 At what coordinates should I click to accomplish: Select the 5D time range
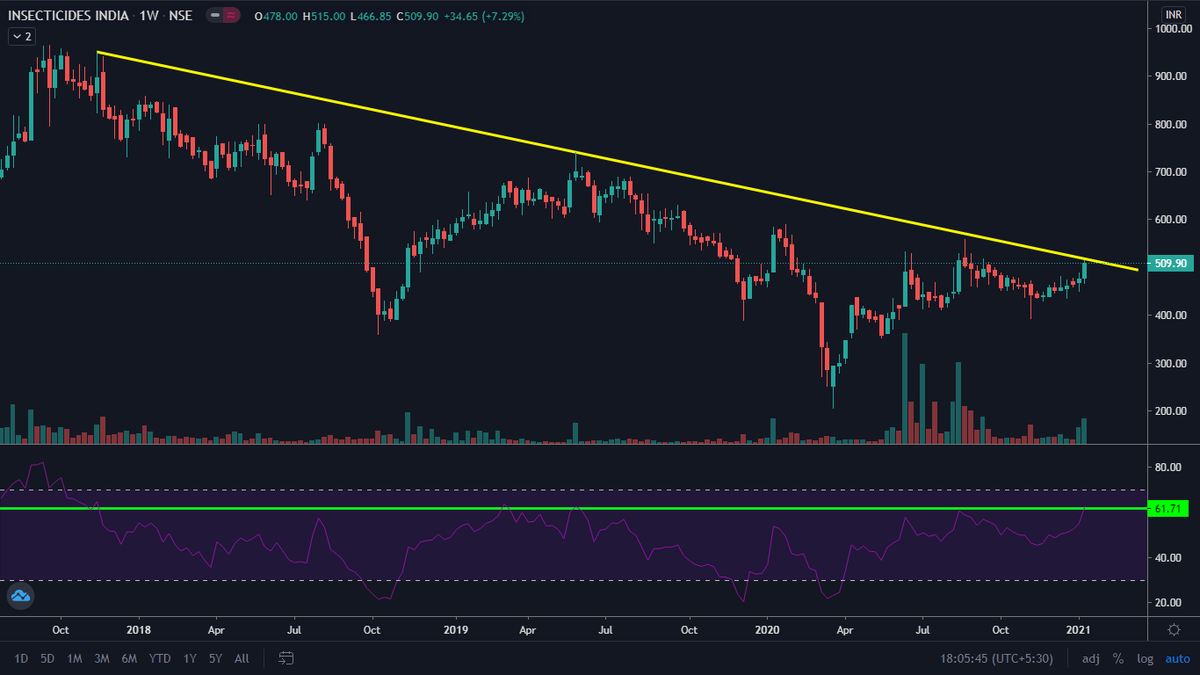pyautogui.click(x=47, y=659)
